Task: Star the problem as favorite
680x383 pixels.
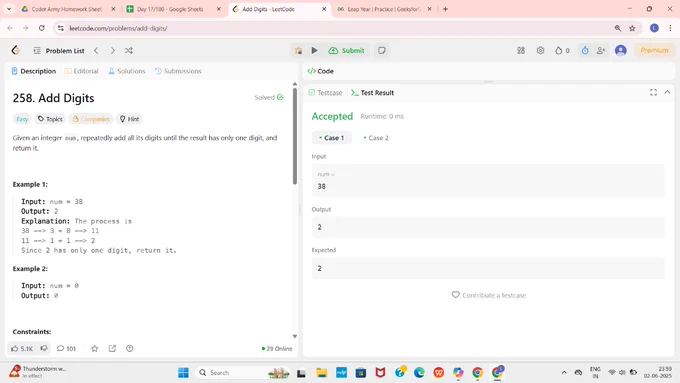Action: (95, 348)
